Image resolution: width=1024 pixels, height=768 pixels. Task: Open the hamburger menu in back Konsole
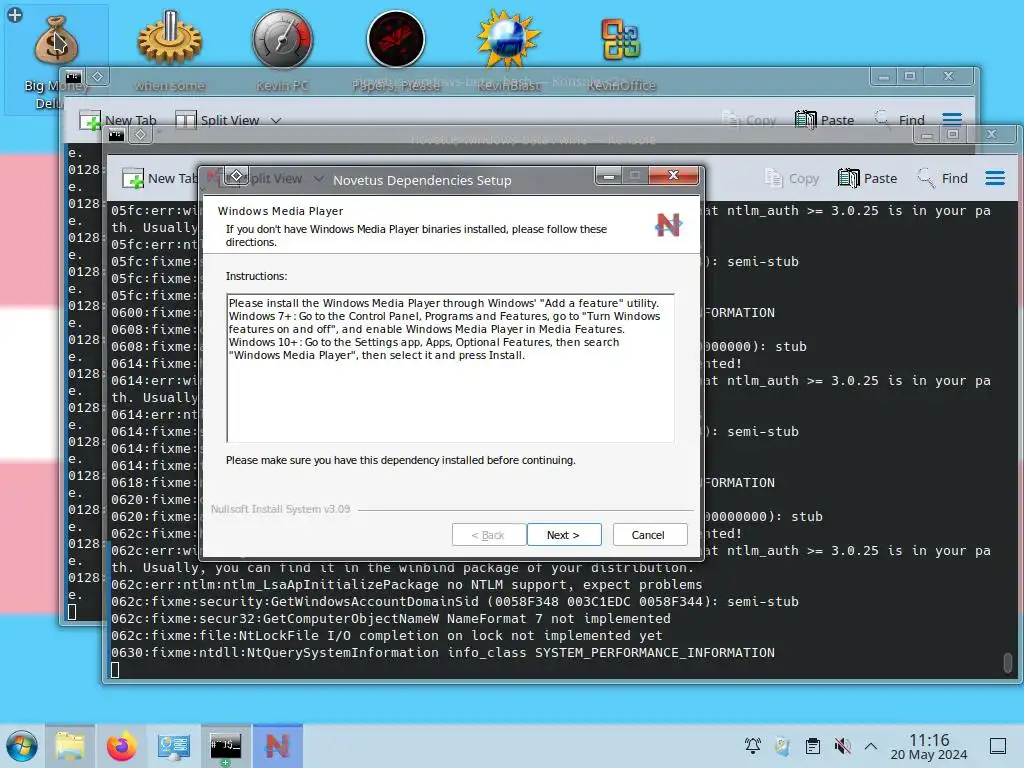(952, 119)
